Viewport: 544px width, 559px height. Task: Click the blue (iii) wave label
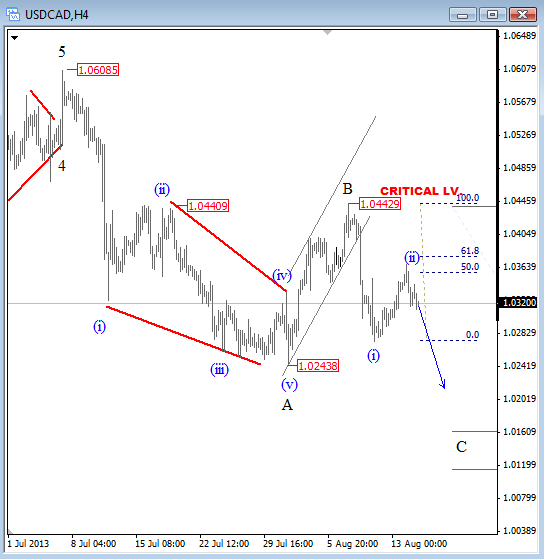[x=219, y=370]
